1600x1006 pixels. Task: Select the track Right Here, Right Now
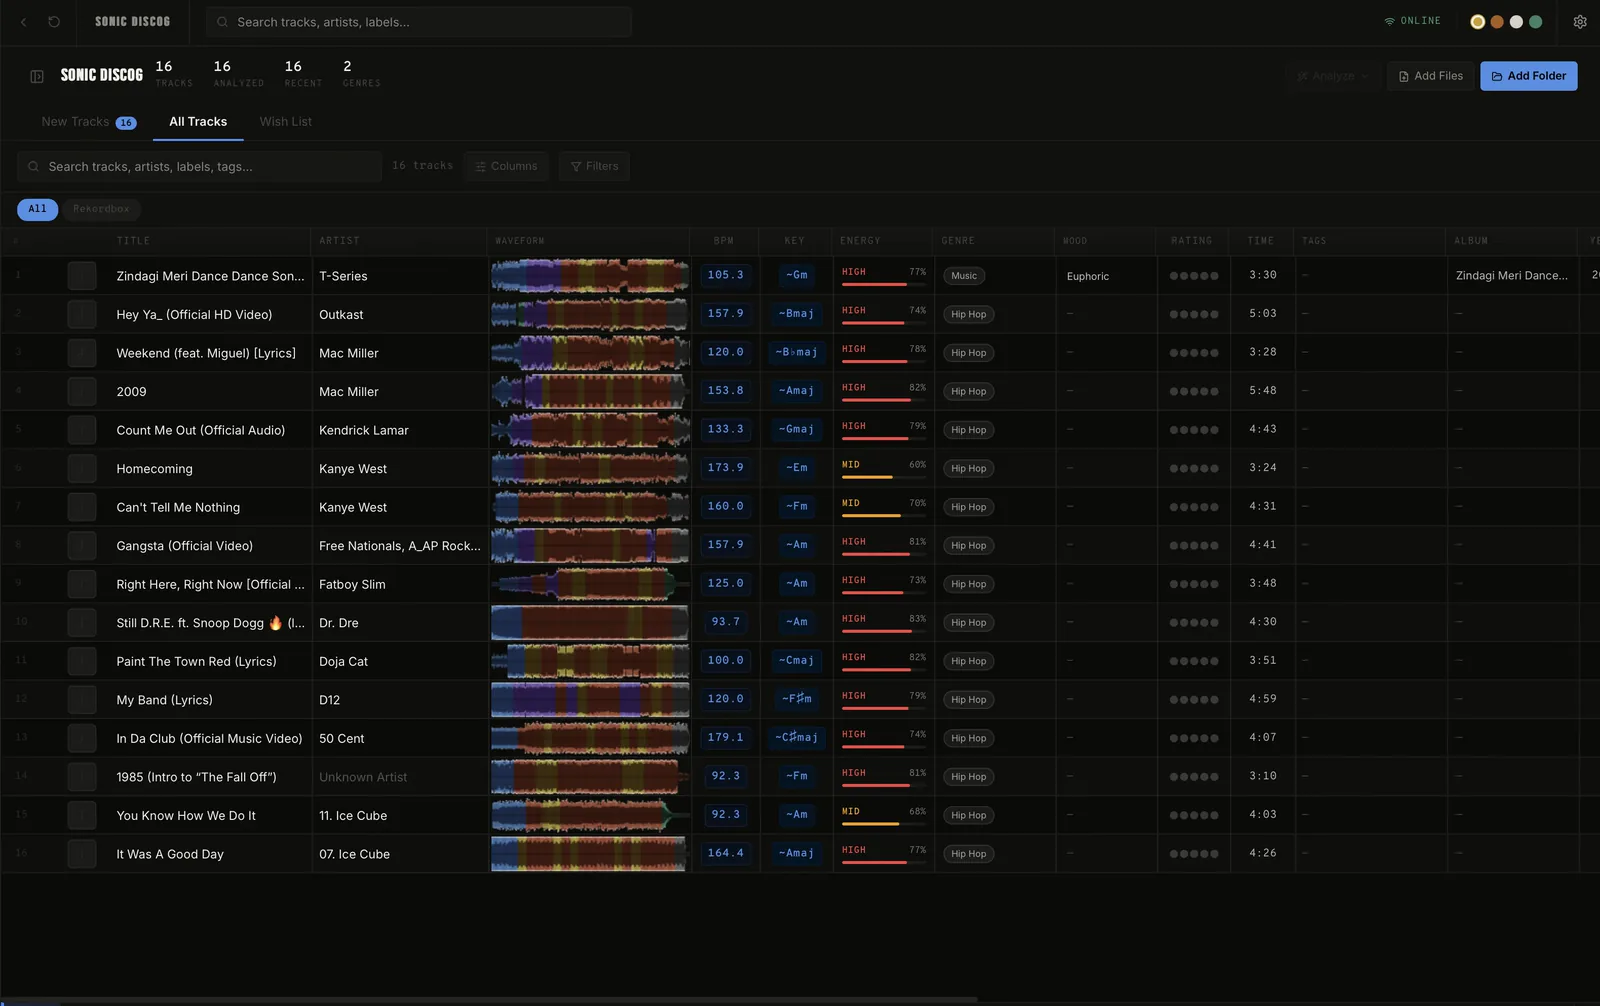(x=210, y=584)
